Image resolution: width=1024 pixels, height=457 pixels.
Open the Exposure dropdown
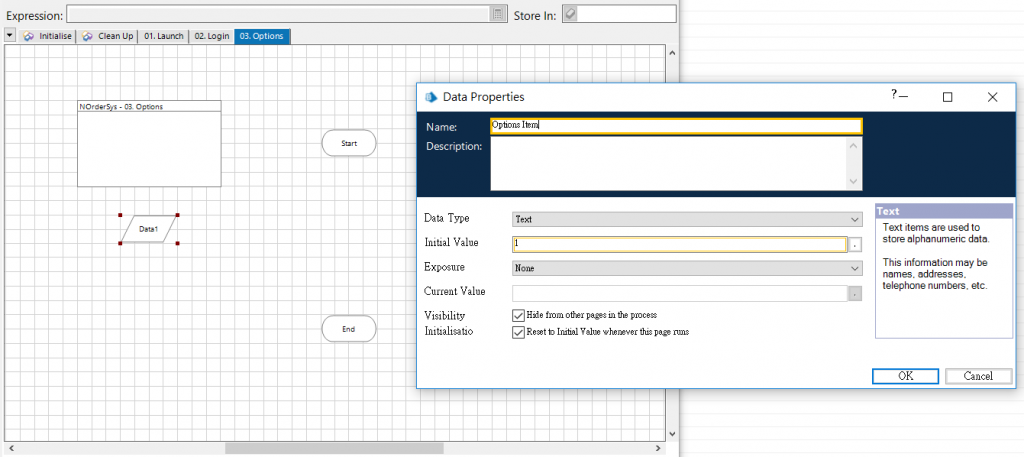[x=687, y=268]
